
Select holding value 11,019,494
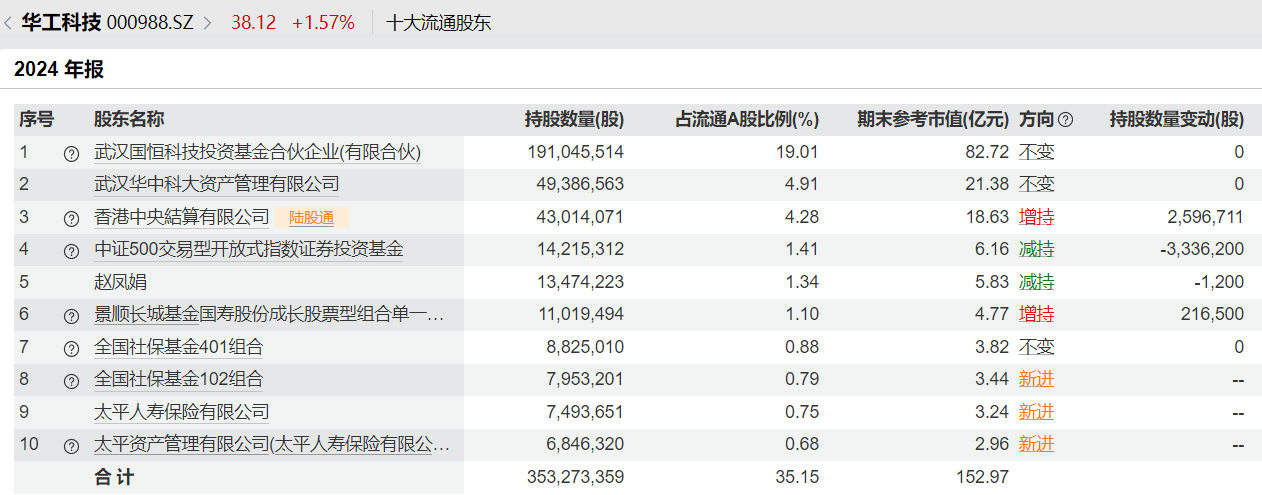click(x=580, y=314)
